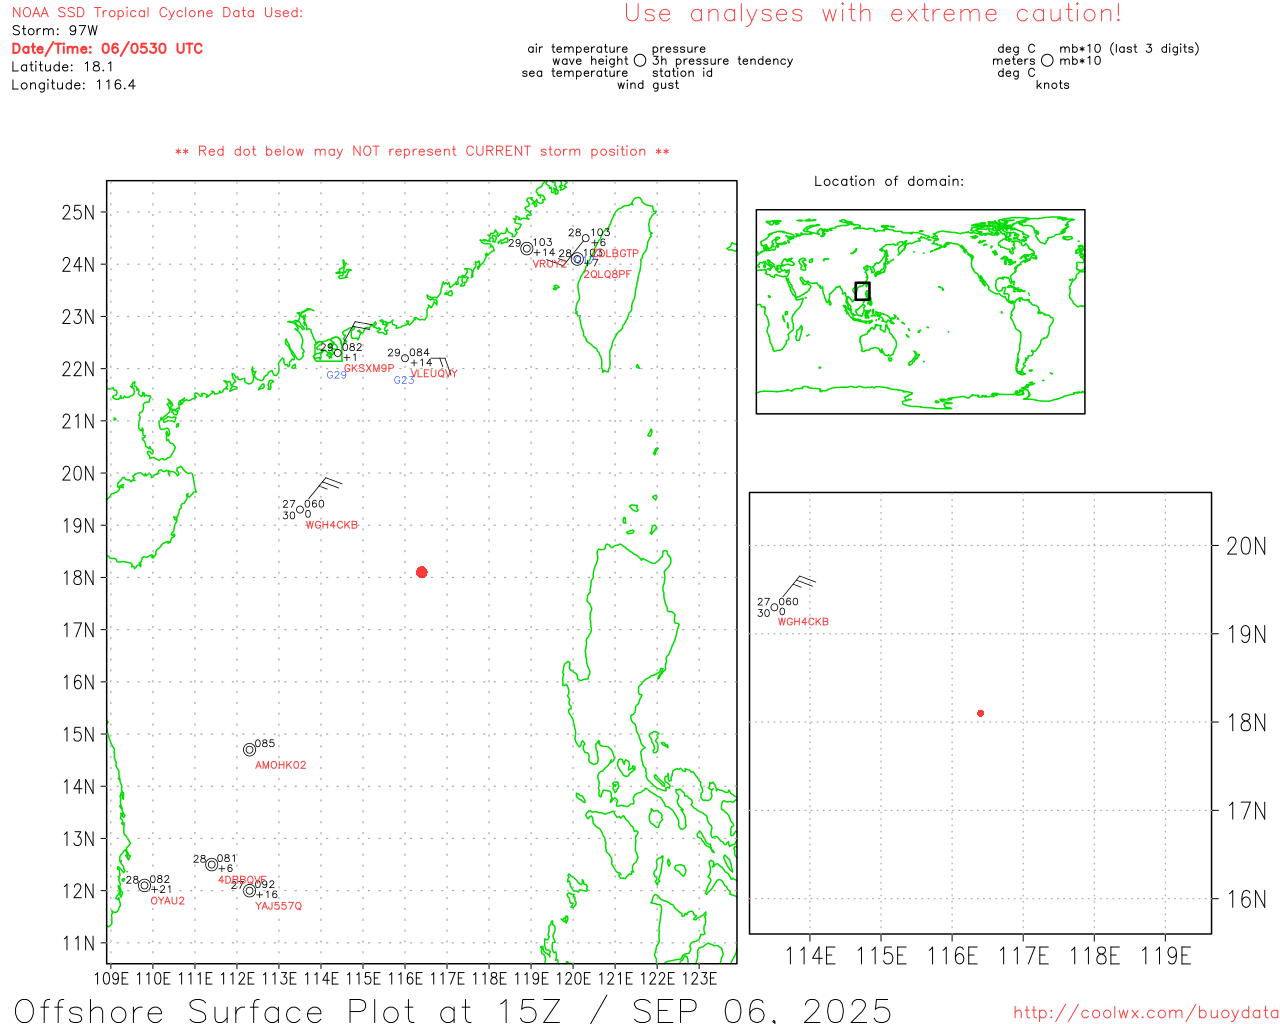Click the red storm position dot on main map
Viewport: 1280px width, 1024px height.
tap(422, 572)
